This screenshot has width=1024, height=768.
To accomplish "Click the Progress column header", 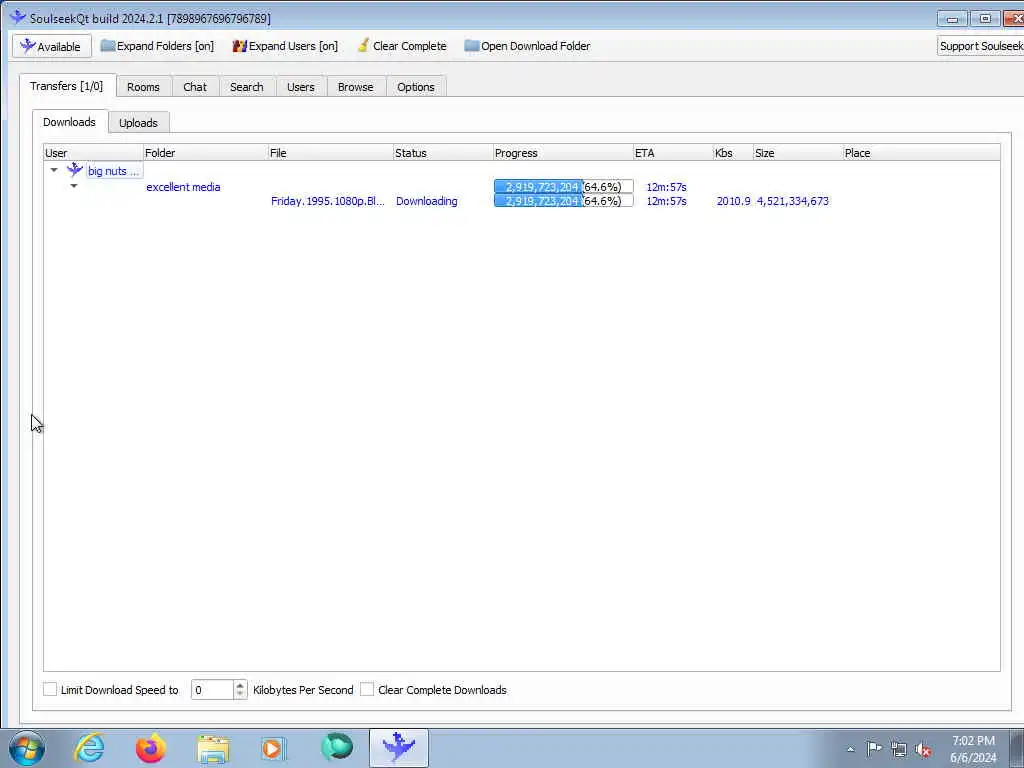I will [x=563, y=153].
